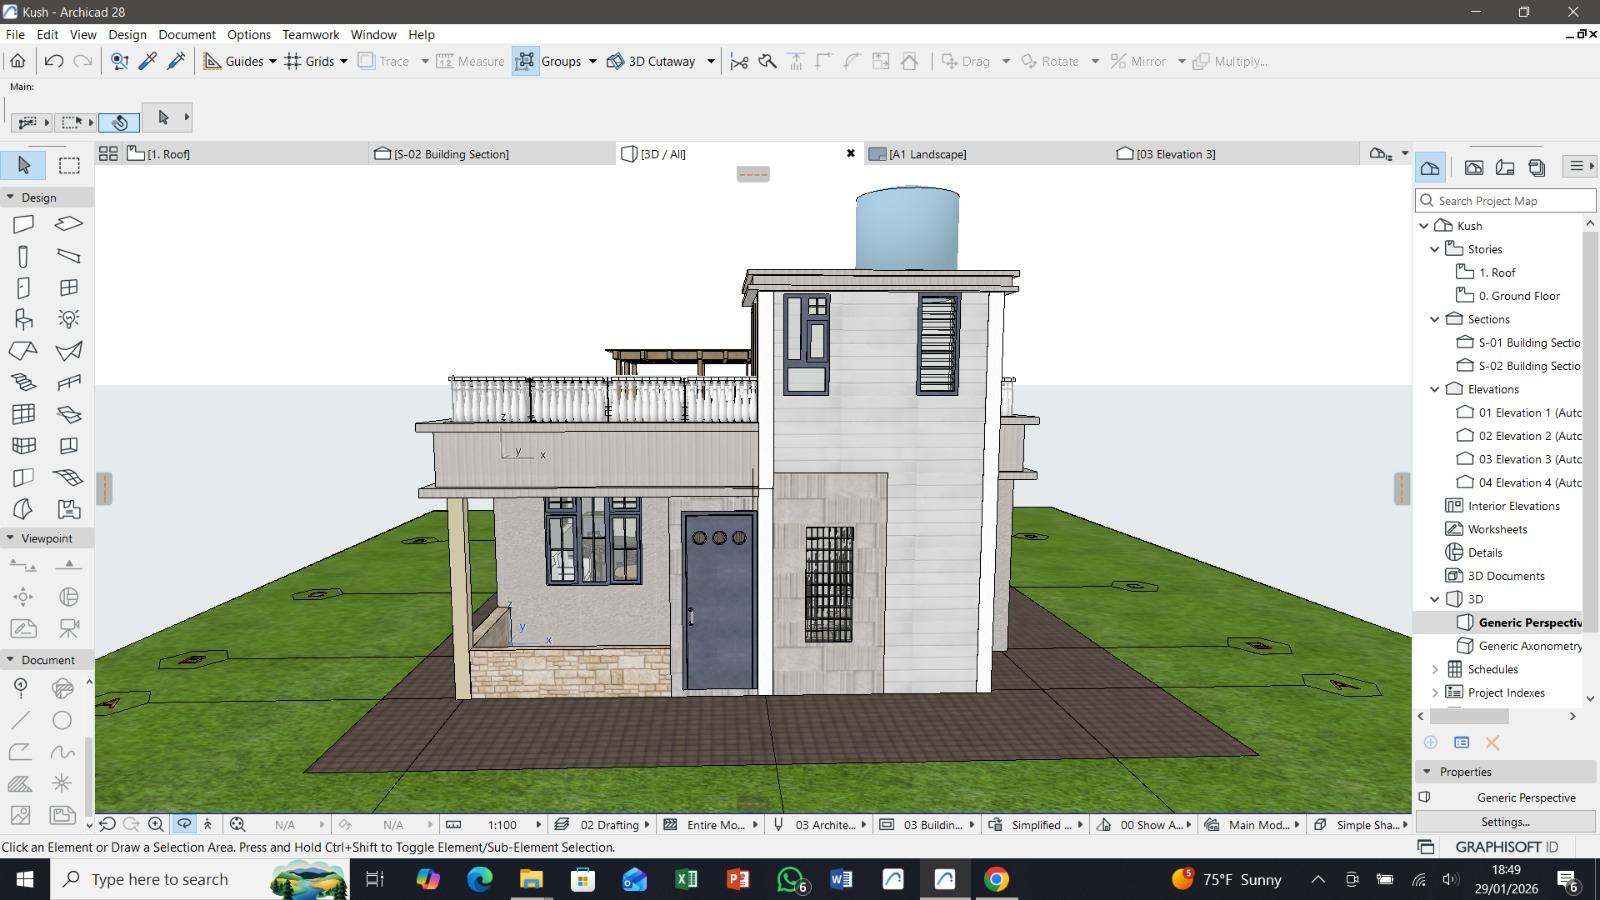Select the Door tool

(23, 288)
